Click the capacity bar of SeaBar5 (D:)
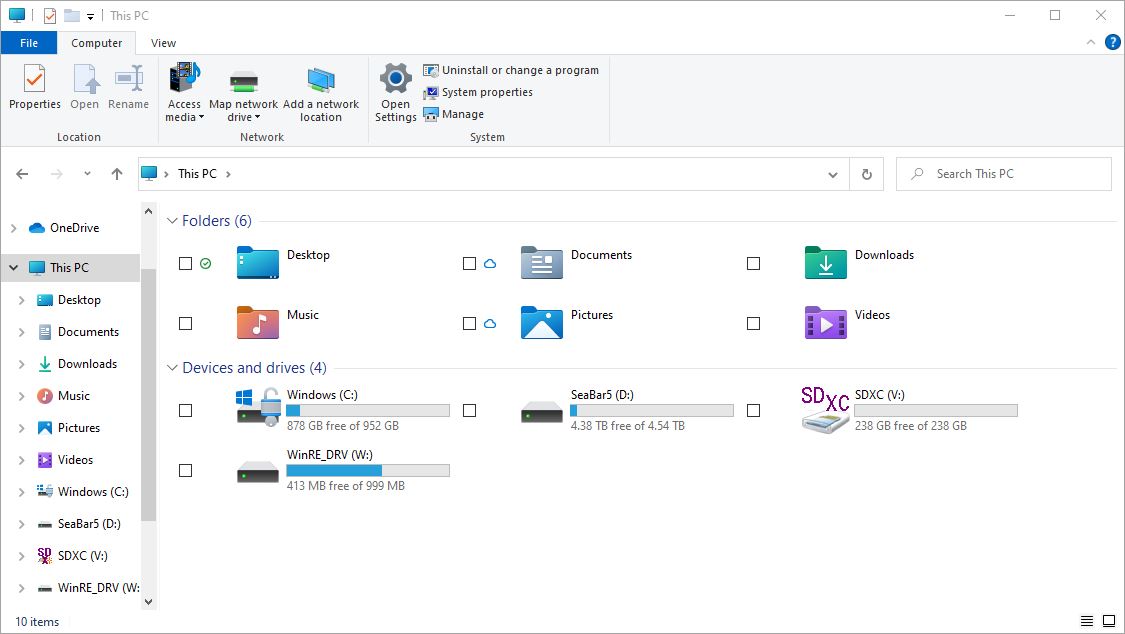Image resolution: width=1125 pixels, height=634 pixels. 651,410
